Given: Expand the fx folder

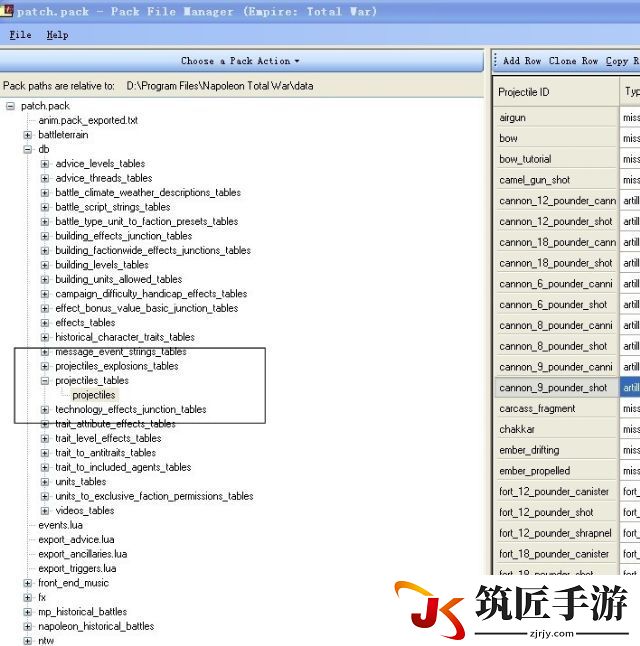Looking at the screenshot, I should click(28, 598).
